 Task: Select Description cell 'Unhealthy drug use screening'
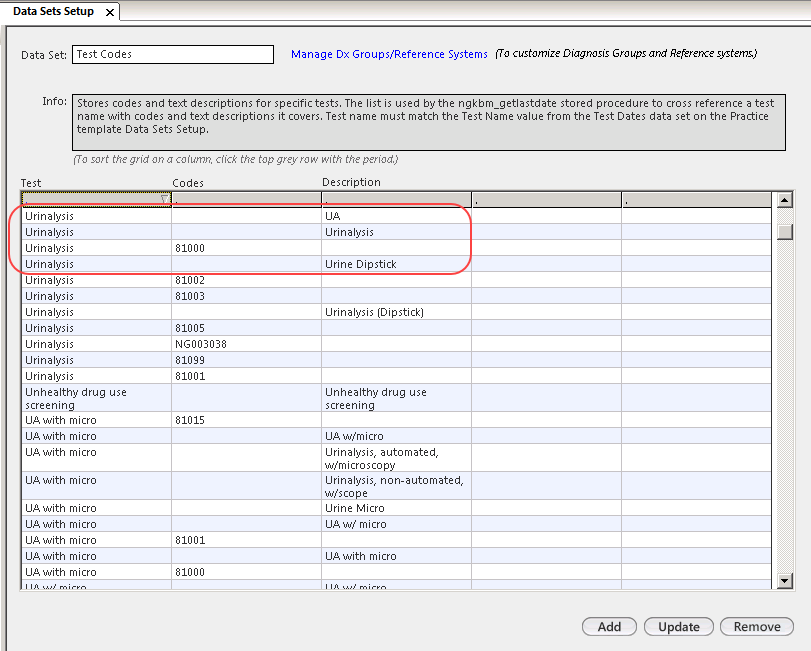pos(396,398)
